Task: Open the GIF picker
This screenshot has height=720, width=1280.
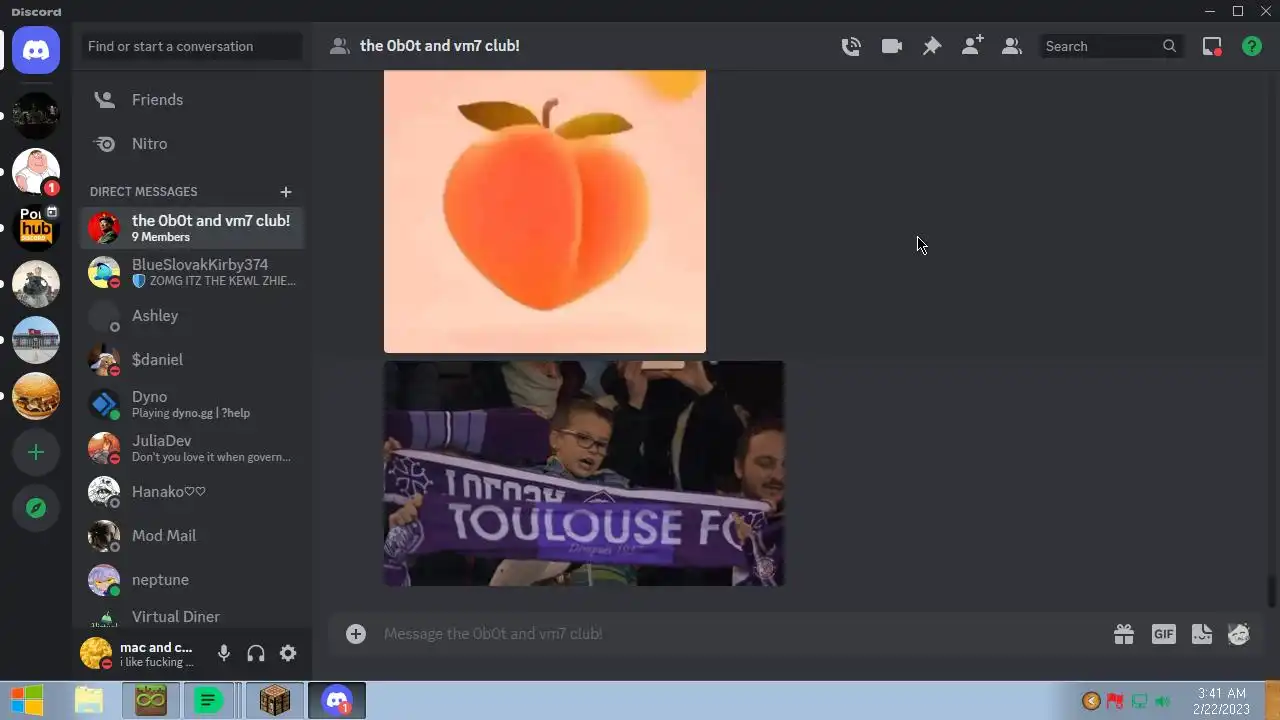Action: pyautogui.click(x=1163, y=634)
